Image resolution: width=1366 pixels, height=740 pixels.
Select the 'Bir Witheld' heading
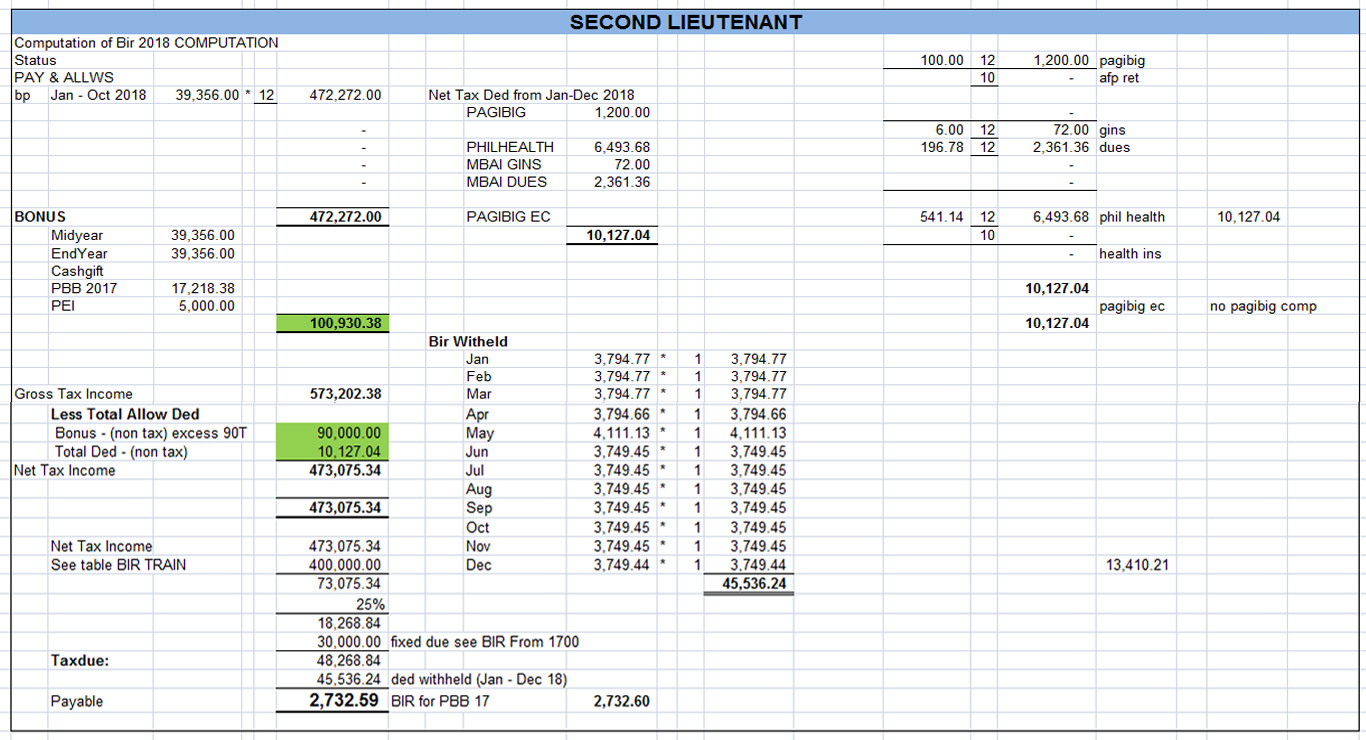(x=468, y=341)
